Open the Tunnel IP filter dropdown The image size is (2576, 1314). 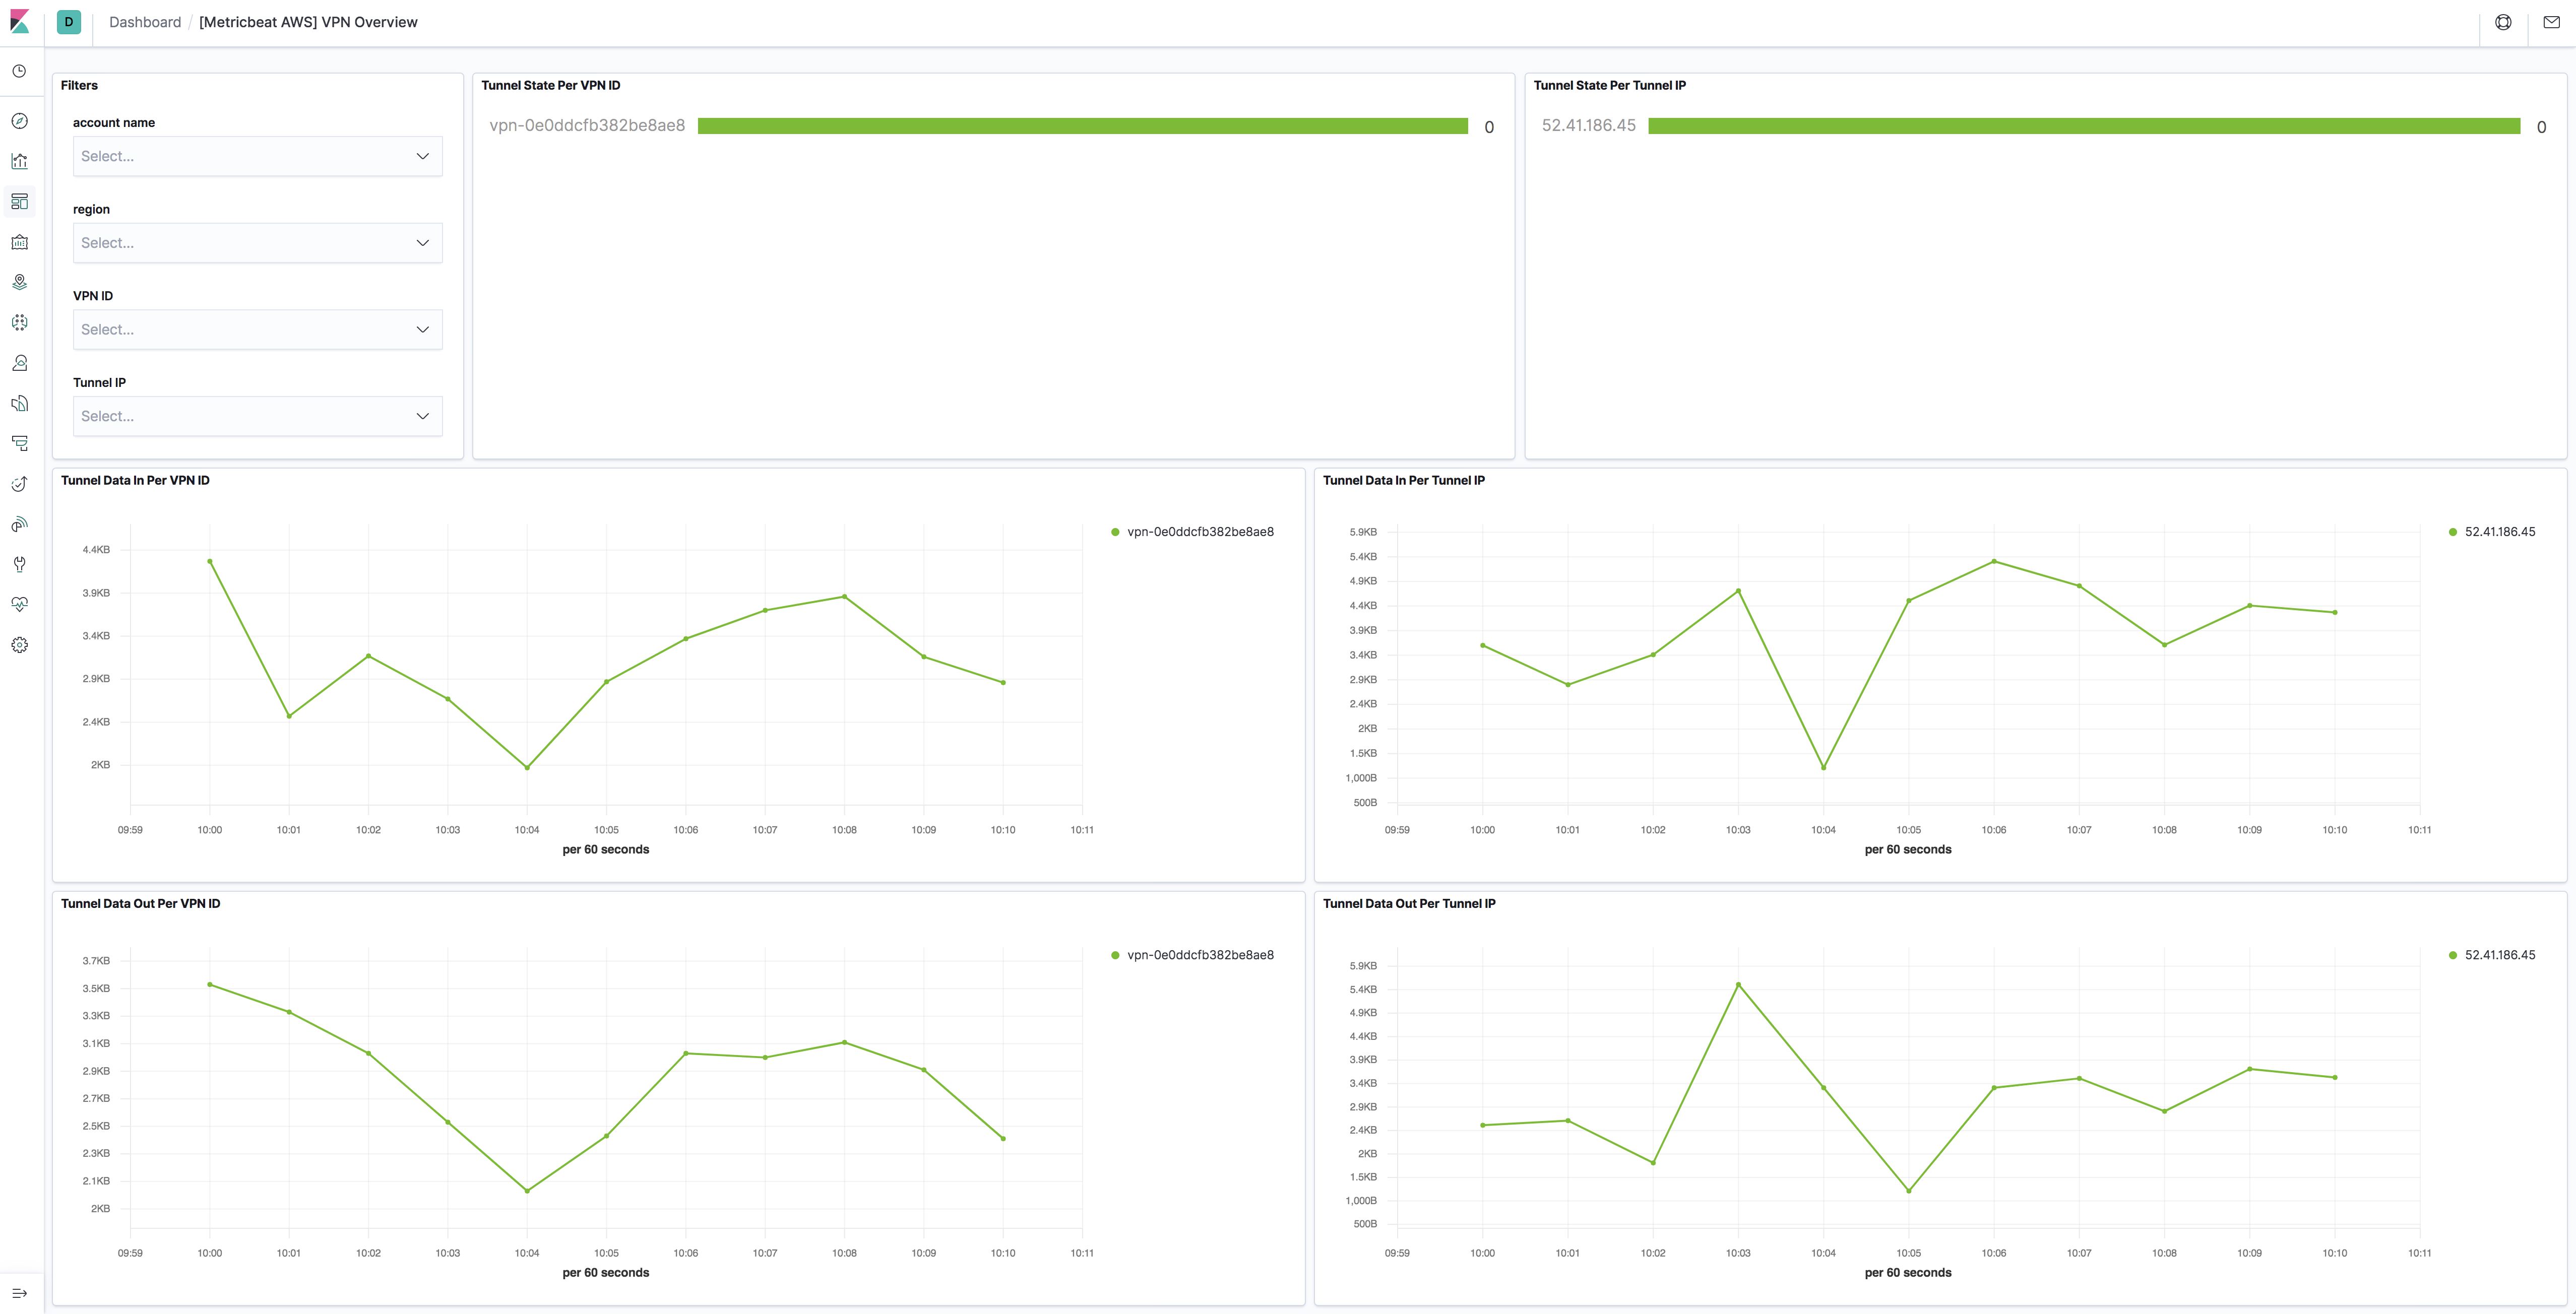pyautogui.click(x=257, y=415)
